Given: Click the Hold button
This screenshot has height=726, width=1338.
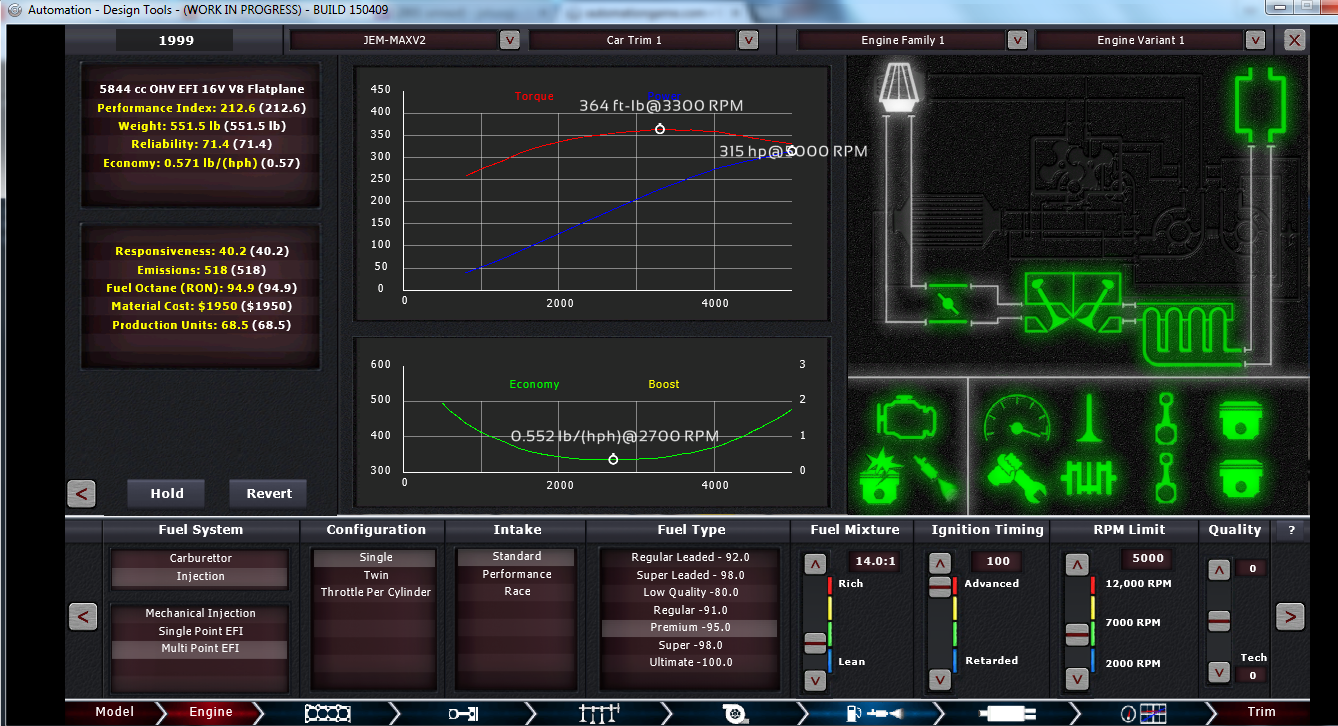Looking at the screenshot, I should 167,493.
